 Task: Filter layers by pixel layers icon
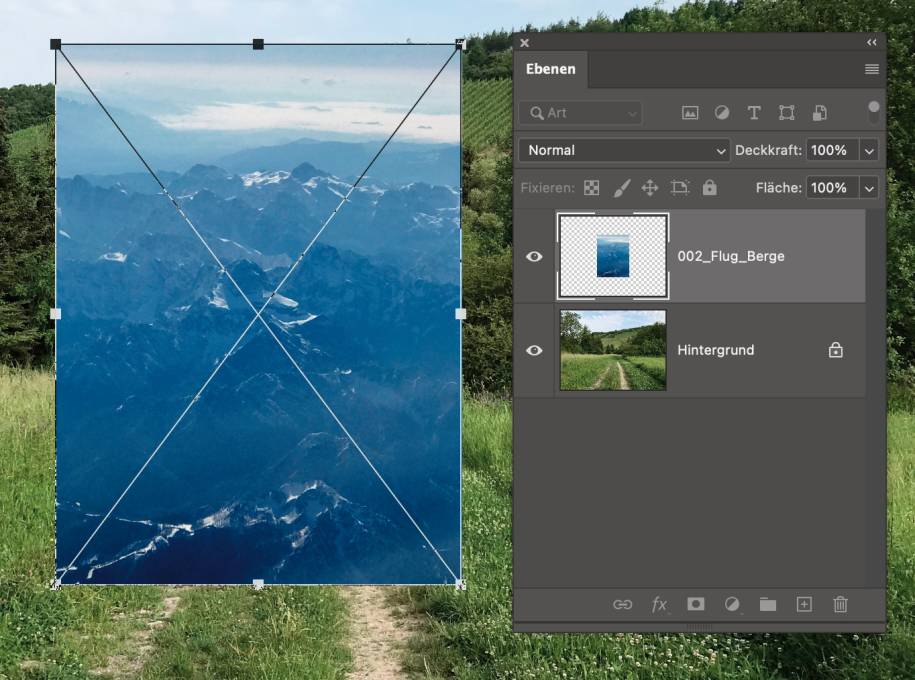(x=690, y=113)
